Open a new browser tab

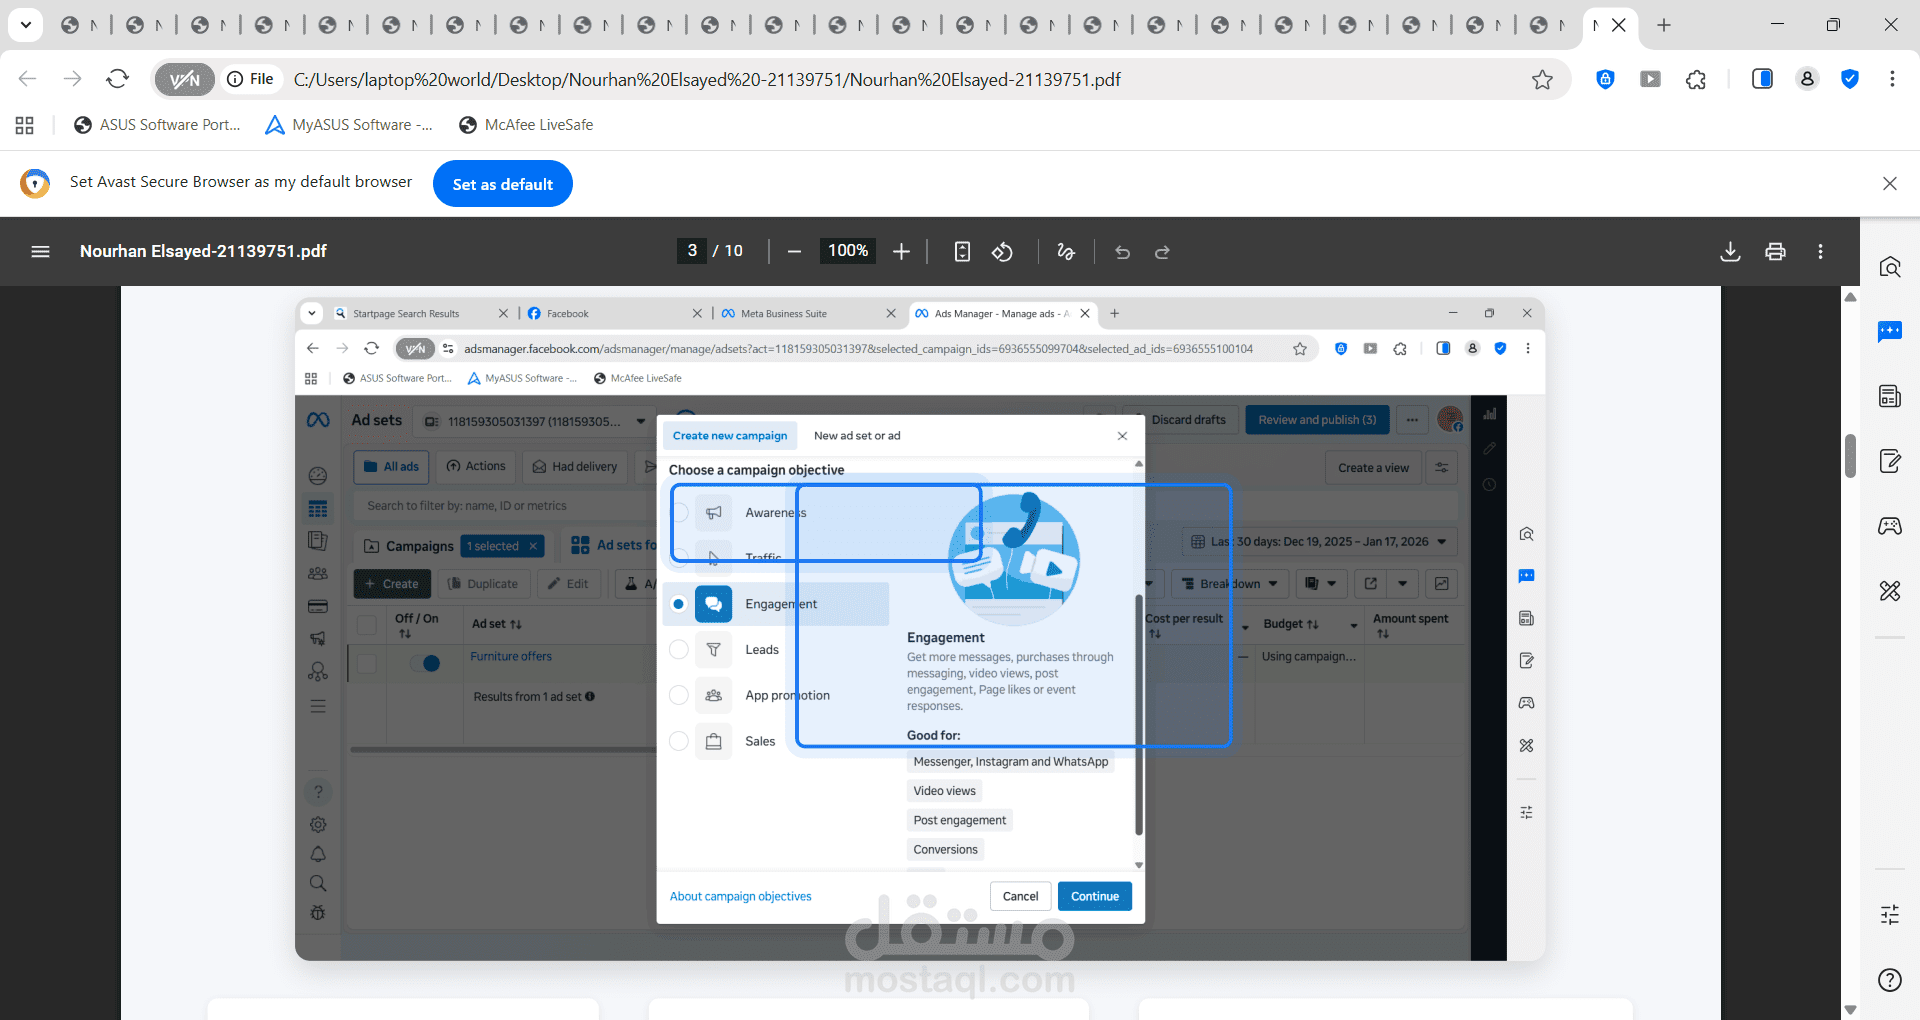click(x=1664, y=25)
